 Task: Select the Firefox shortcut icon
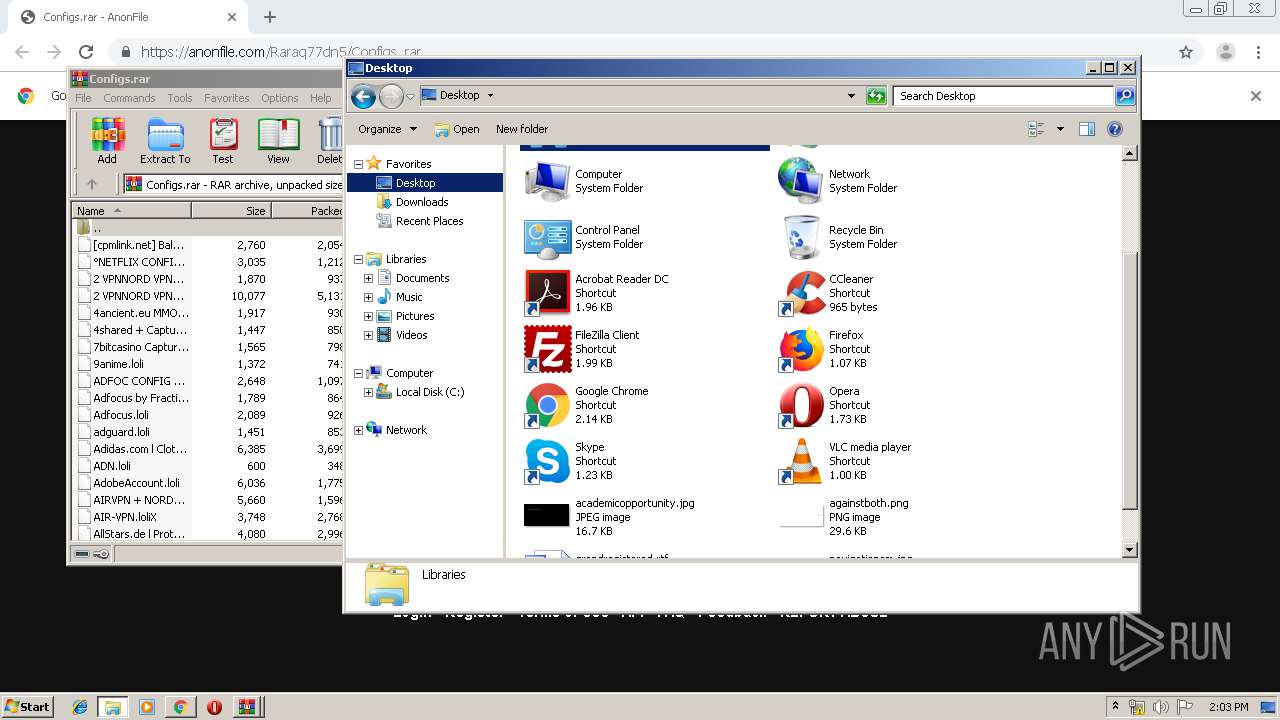[x=802, y=349]
